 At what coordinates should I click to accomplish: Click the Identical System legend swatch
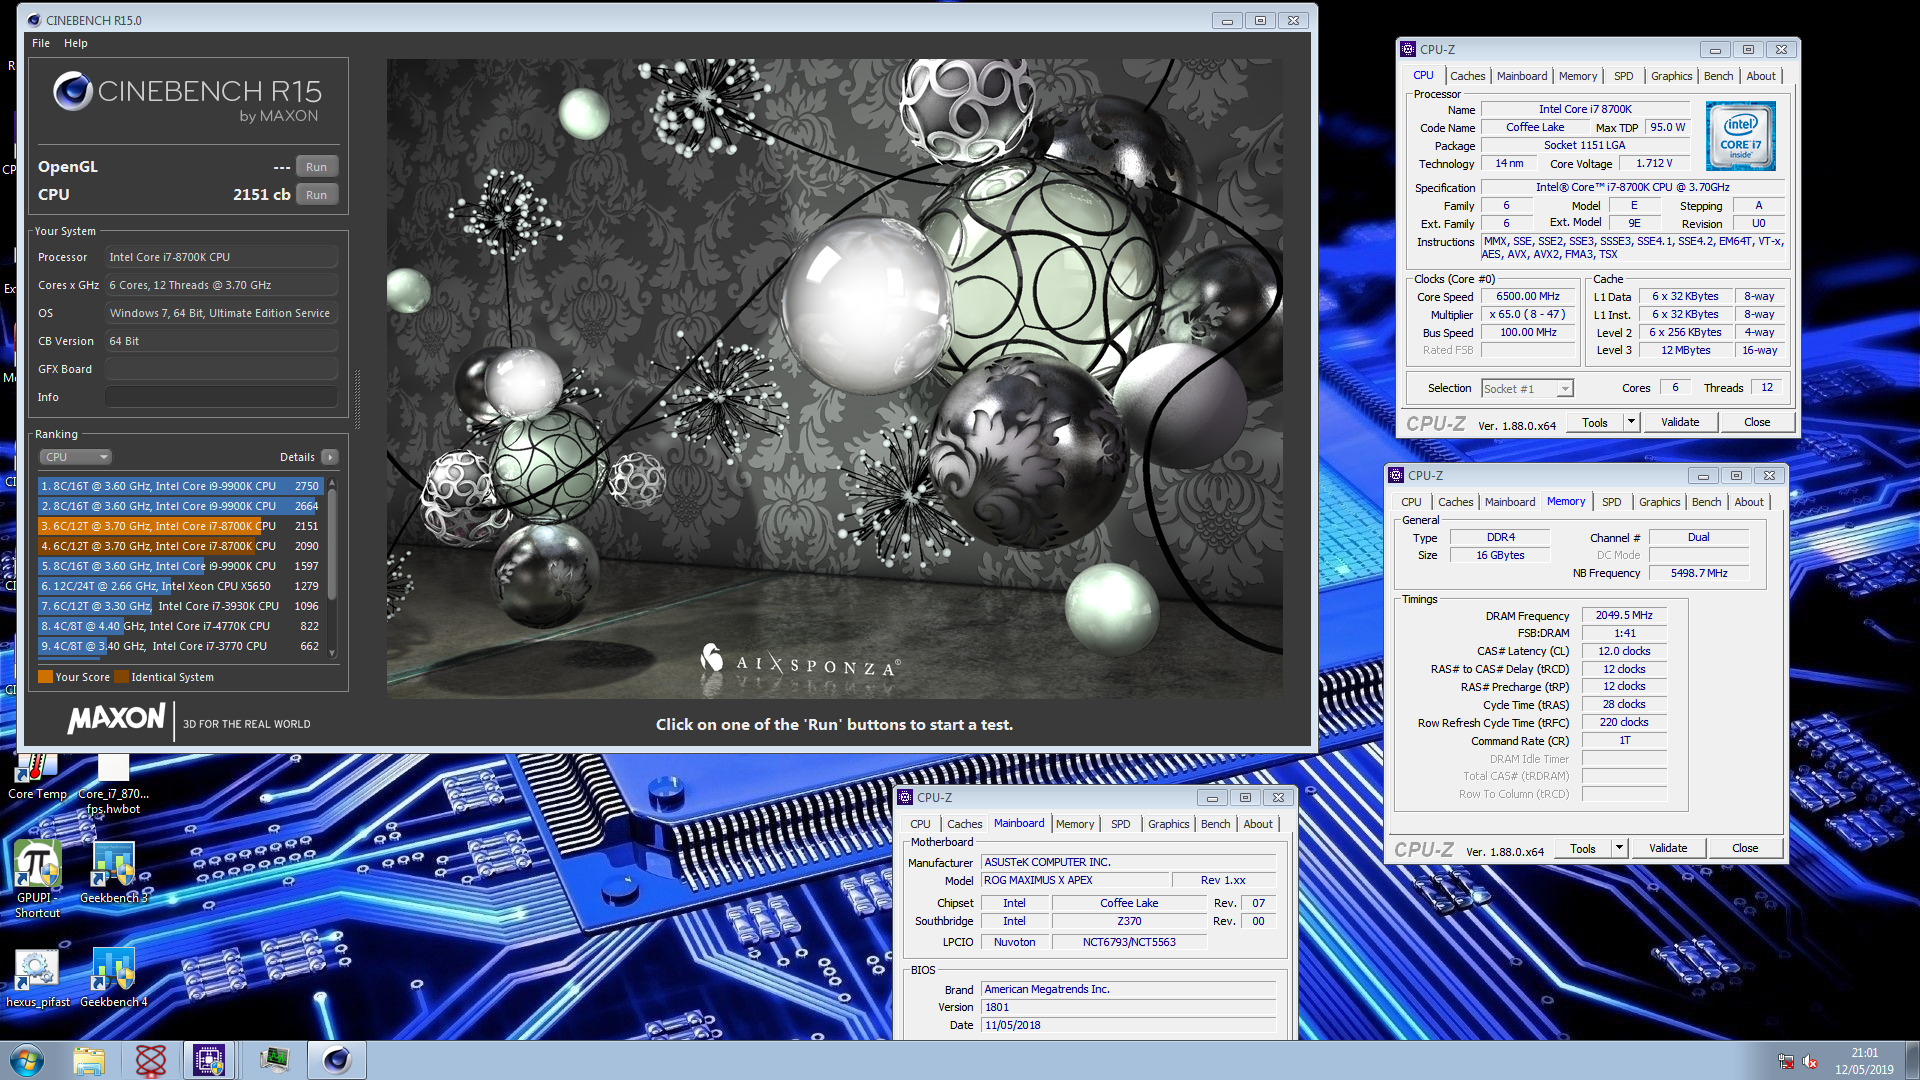pos(121,677)
